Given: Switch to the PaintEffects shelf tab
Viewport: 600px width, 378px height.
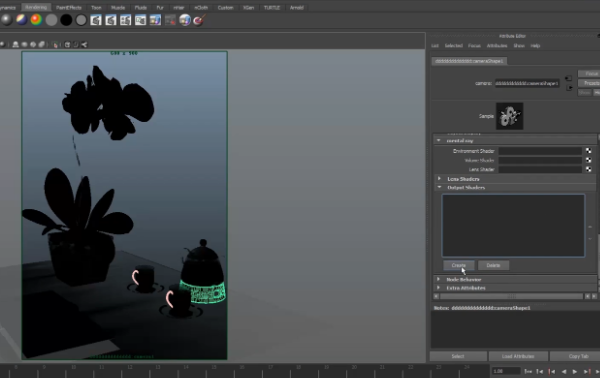Looking at the screenshot, I should click(69, 8).
